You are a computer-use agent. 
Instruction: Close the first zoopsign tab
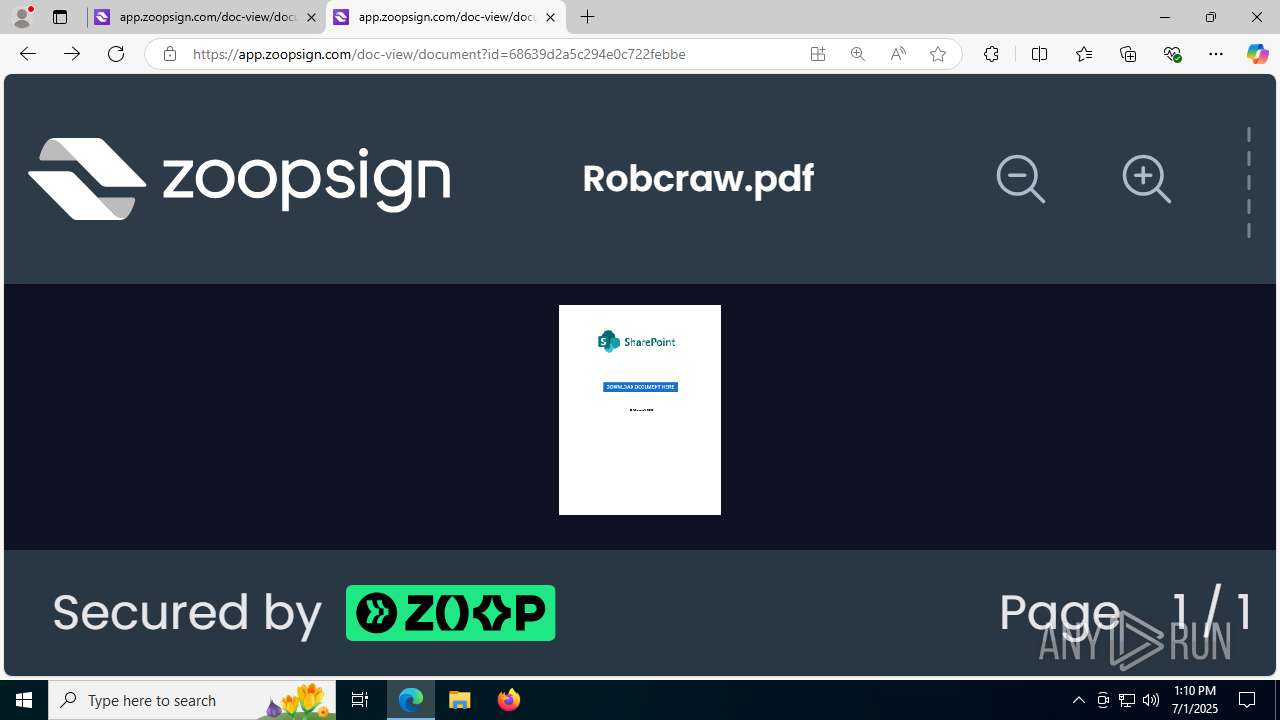click(311, 17)
